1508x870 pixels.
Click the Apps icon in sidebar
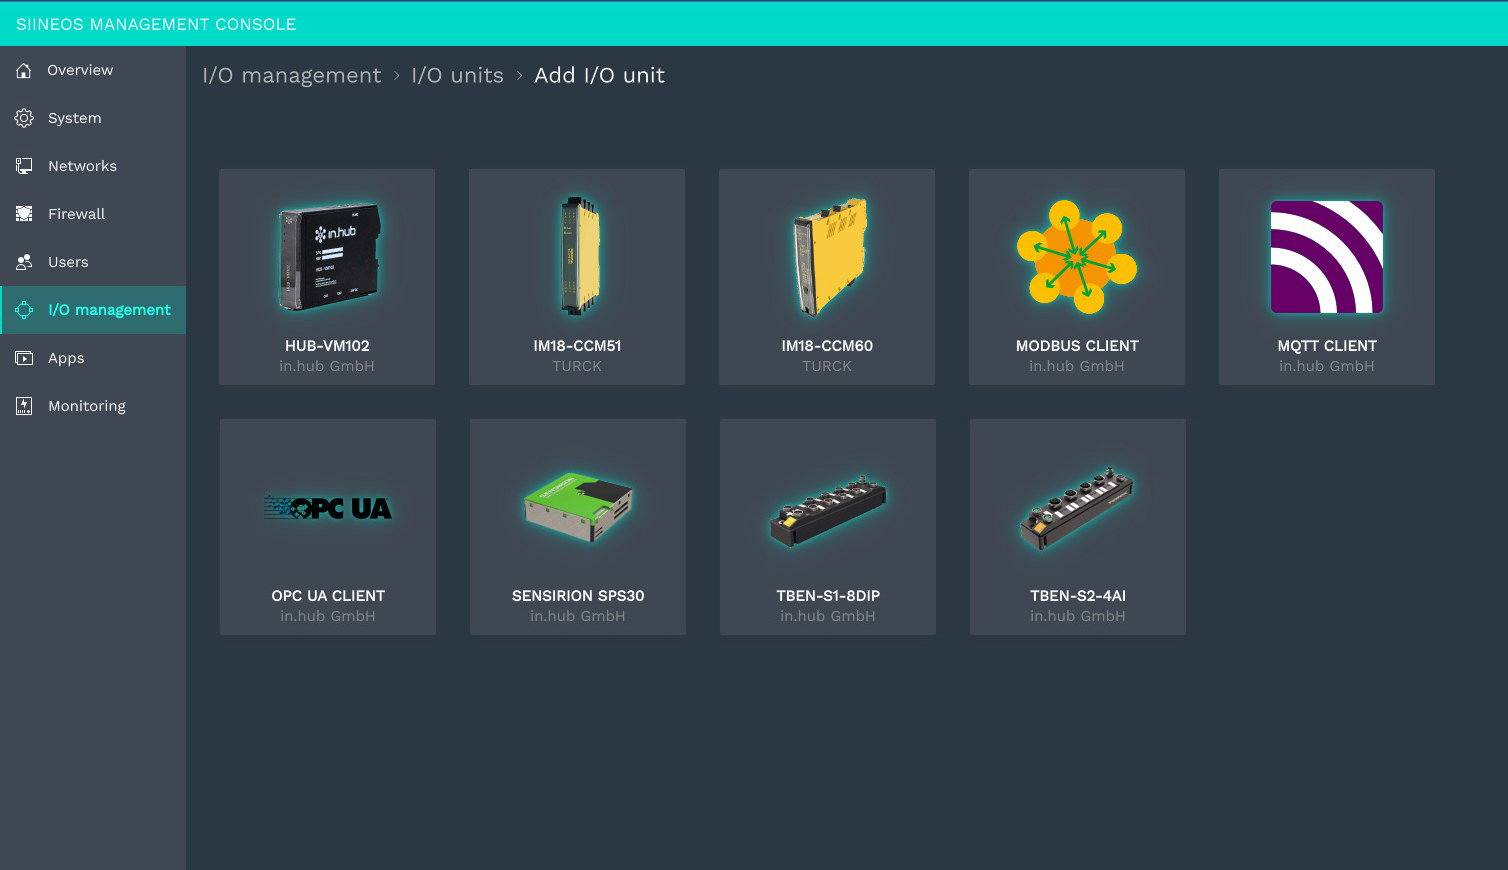(24, 358)
